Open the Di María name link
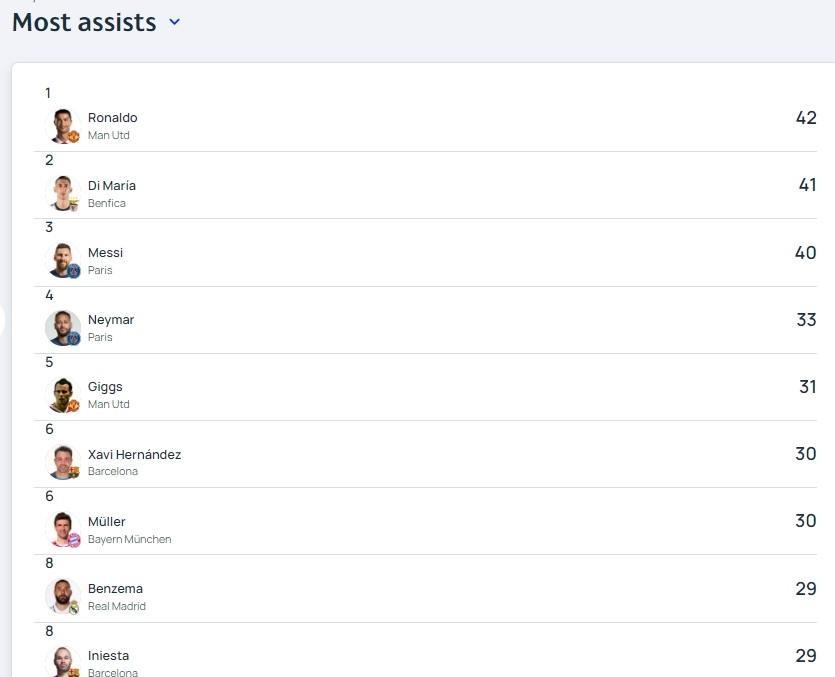835x677 pixels. [112, 185]
